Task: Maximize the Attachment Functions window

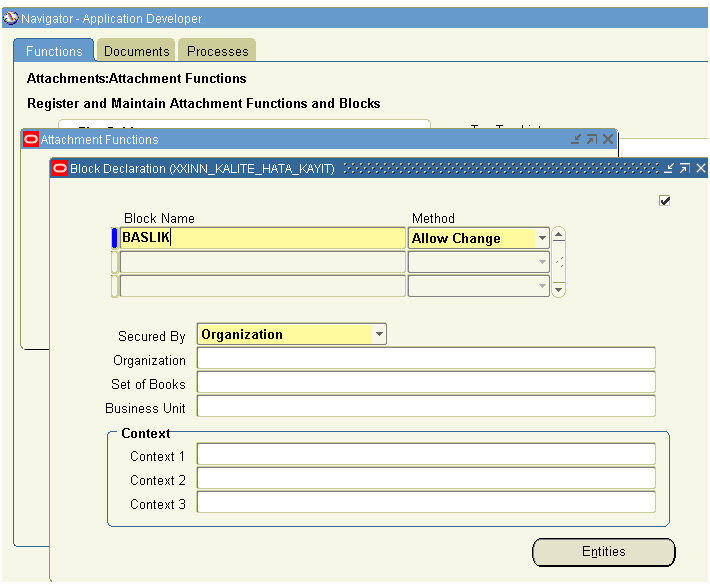Action: point(591,140)
